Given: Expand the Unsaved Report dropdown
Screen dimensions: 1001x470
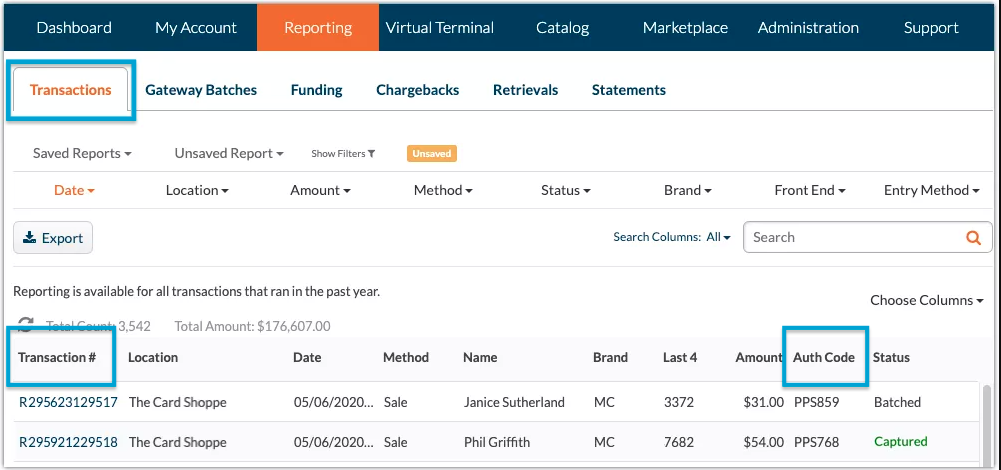Looking at the screenshot, I should [228, 154].
